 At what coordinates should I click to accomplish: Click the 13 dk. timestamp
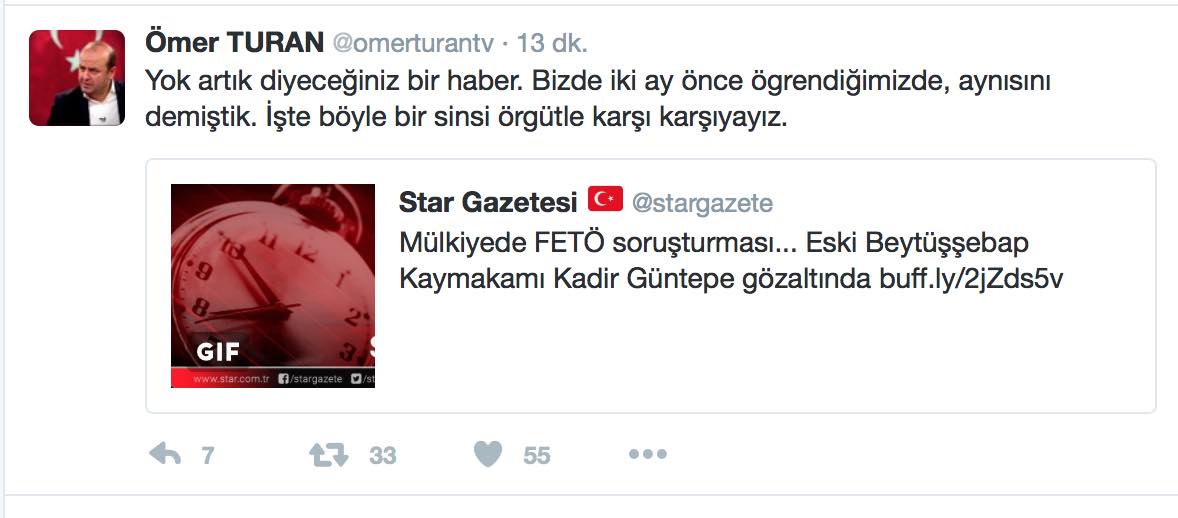tap(552, 44)
